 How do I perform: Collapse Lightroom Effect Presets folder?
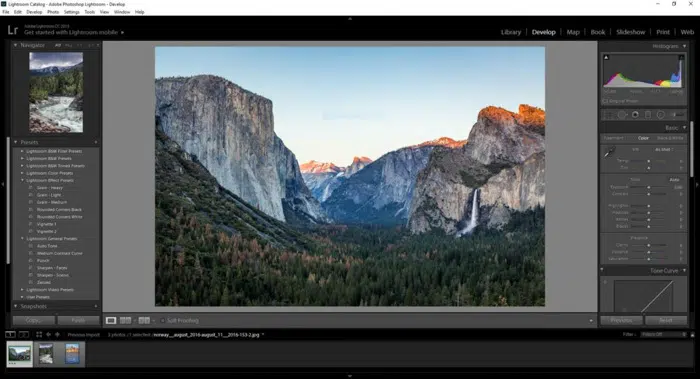pyautogui.click(x=22, y=180)
